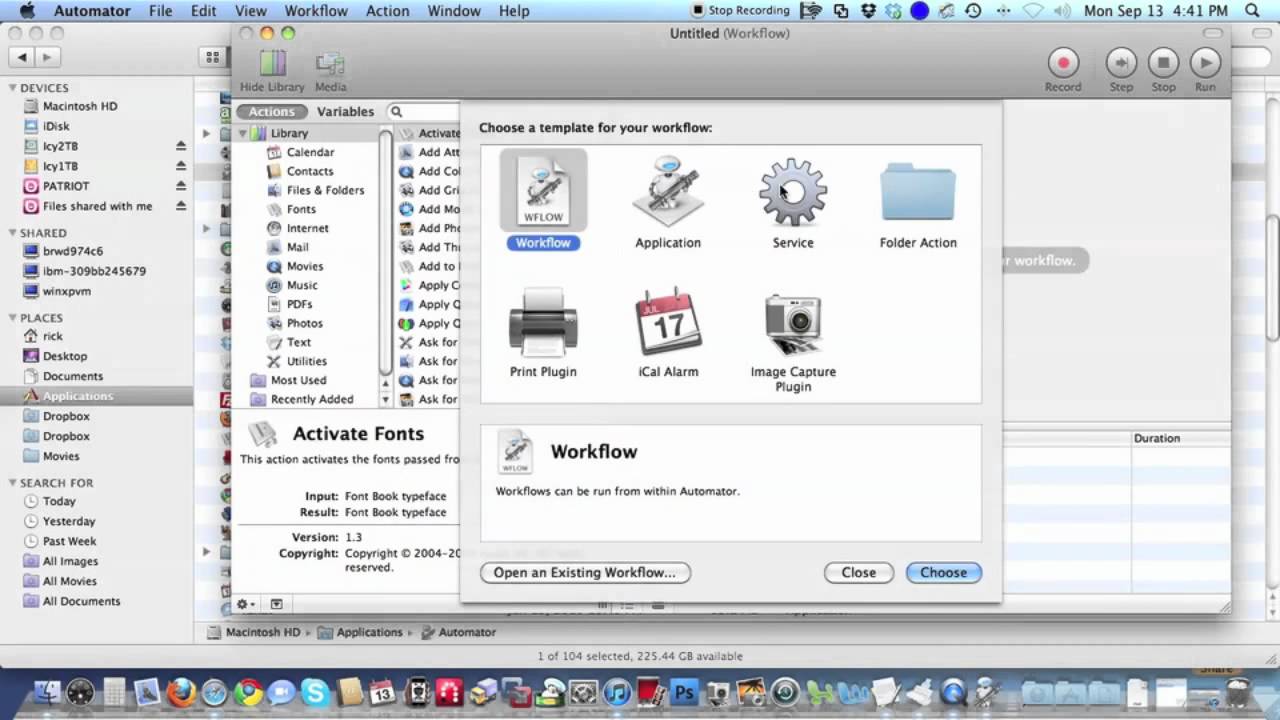Click the actions search field
The width and height of the screenshot is (1280, 720).
coord(424,112)
